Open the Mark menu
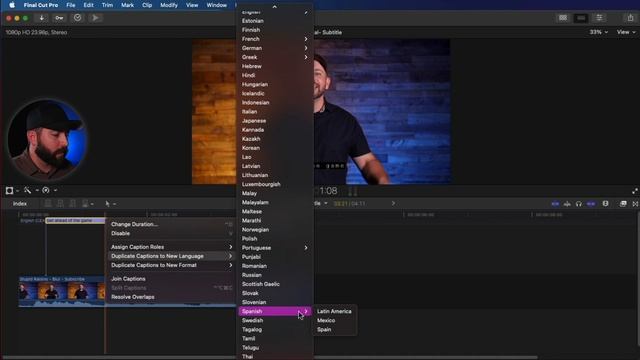Screen dimensions: 640x360 point(127,5)
